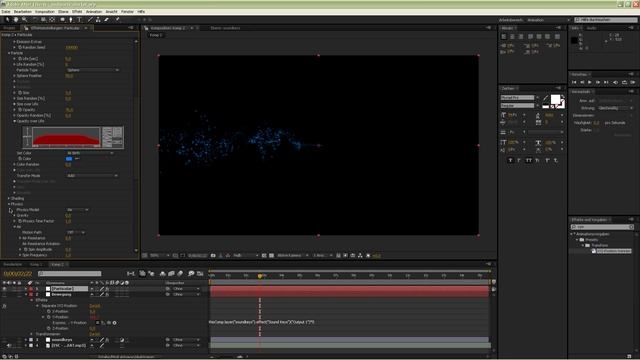Switch to Renderliste tab
Viewport: 640px width, 360px height.
(13, 264)
